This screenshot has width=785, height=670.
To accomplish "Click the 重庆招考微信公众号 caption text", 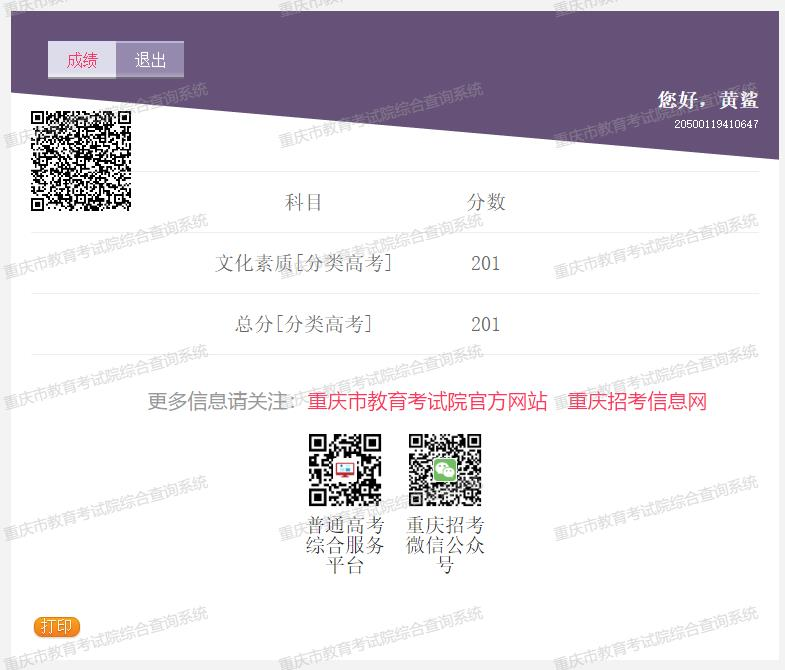I will [x=445, y=545].
